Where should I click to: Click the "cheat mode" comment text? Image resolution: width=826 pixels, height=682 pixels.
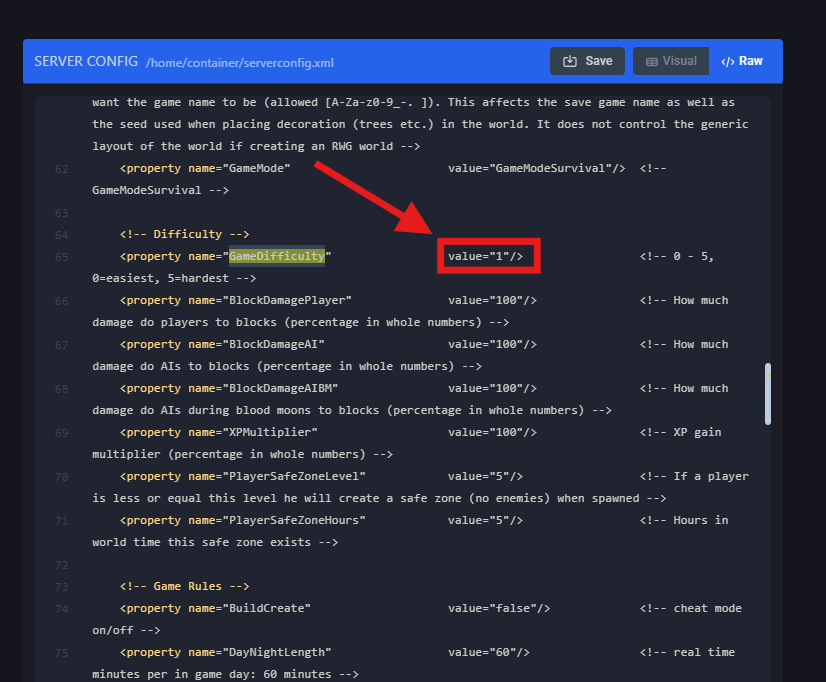(x=707, y=608)
